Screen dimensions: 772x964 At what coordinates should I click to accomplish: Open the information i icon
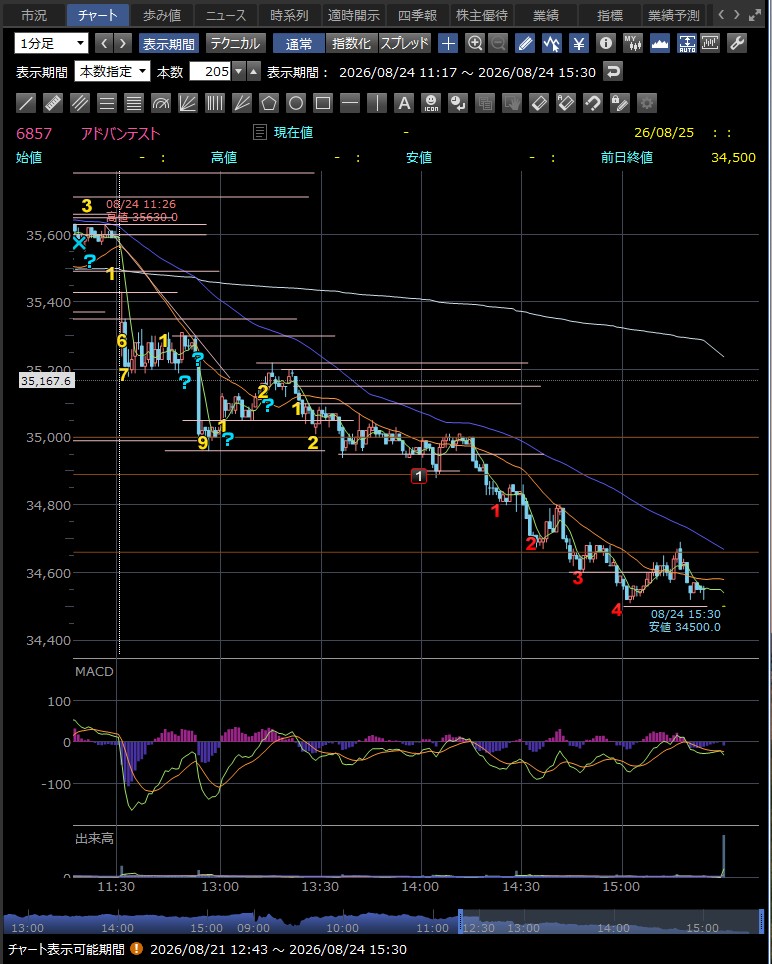[606, 43]
